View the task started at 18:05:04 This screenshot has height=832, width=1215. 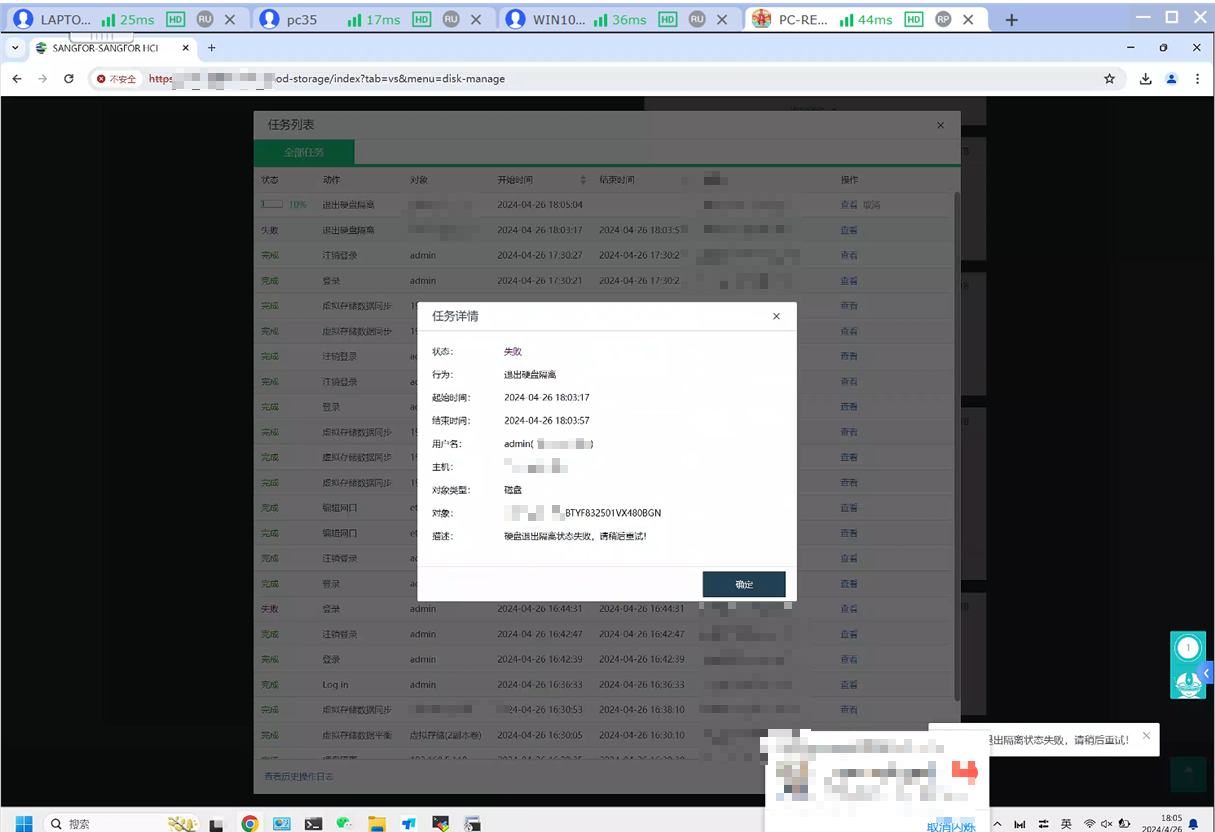[x=849, y=205]
